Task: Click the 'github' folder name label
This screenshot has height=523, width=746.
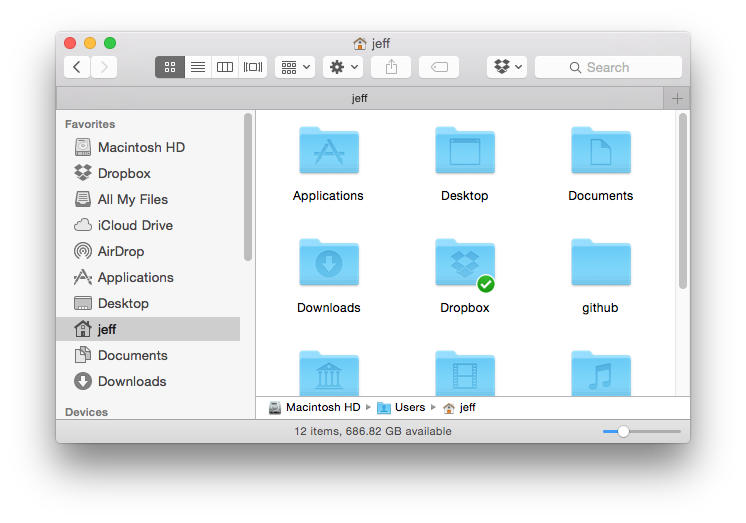Action: coord(600,308)
